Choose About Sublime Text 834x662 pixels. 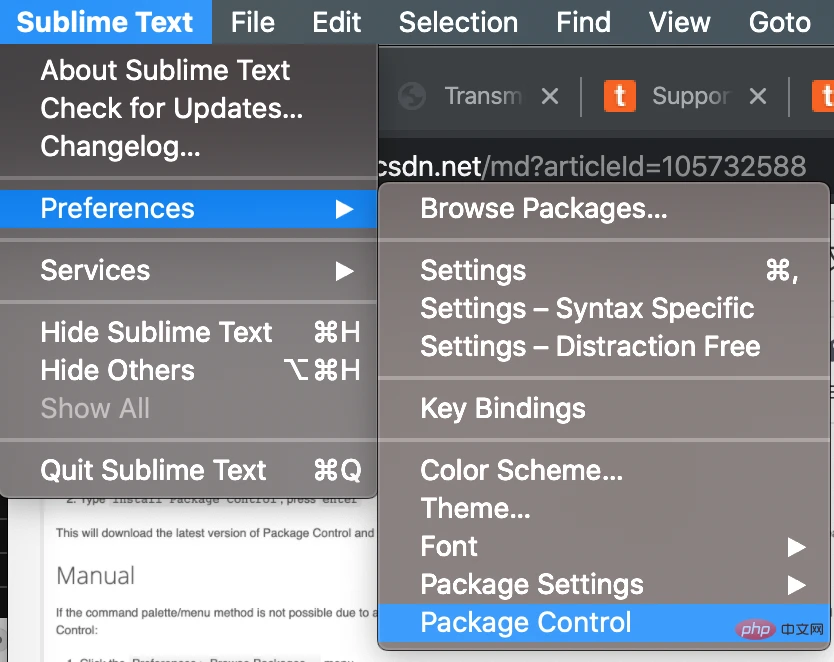click(x=188, y=70)
